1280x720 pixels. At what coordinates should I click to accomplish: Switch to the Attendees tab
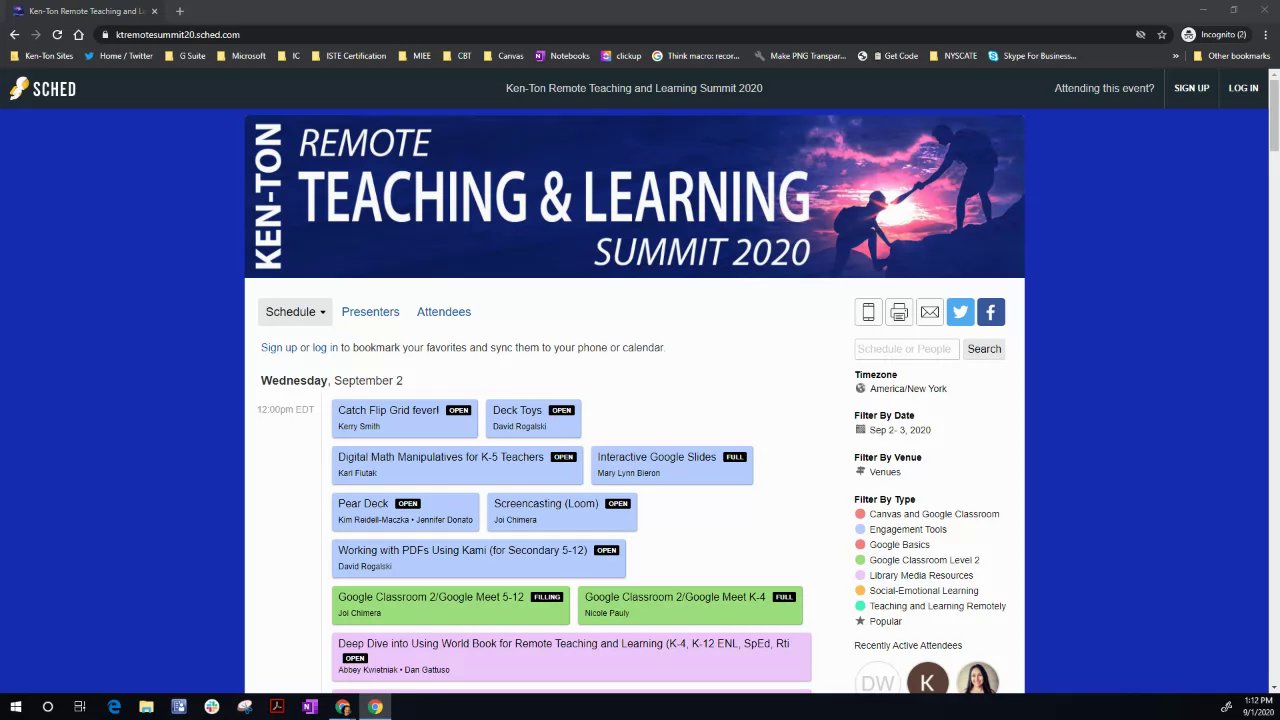click(444, 312)
